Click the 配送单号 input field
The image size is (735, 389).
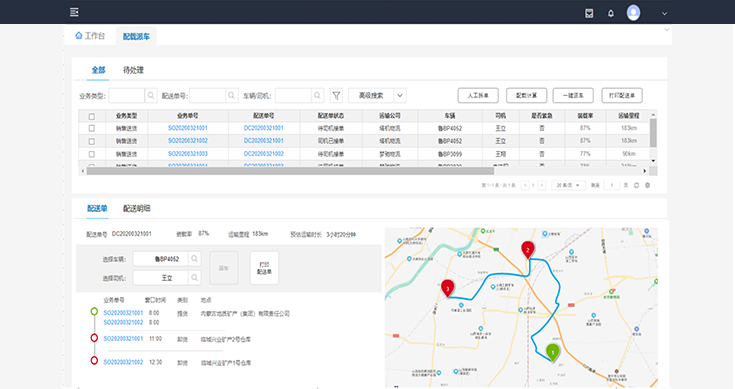click(208, 96)
